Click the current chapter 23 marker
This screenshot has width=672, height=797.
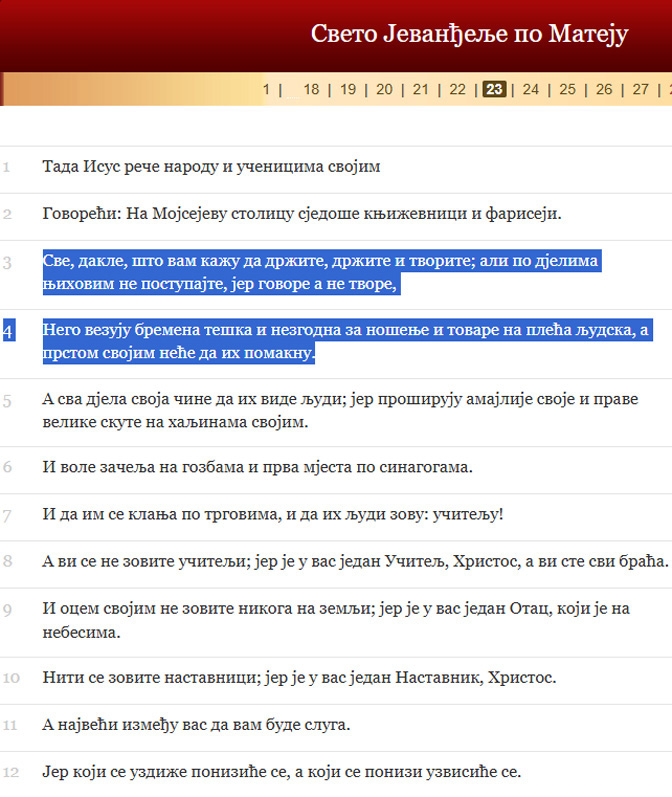494,89
